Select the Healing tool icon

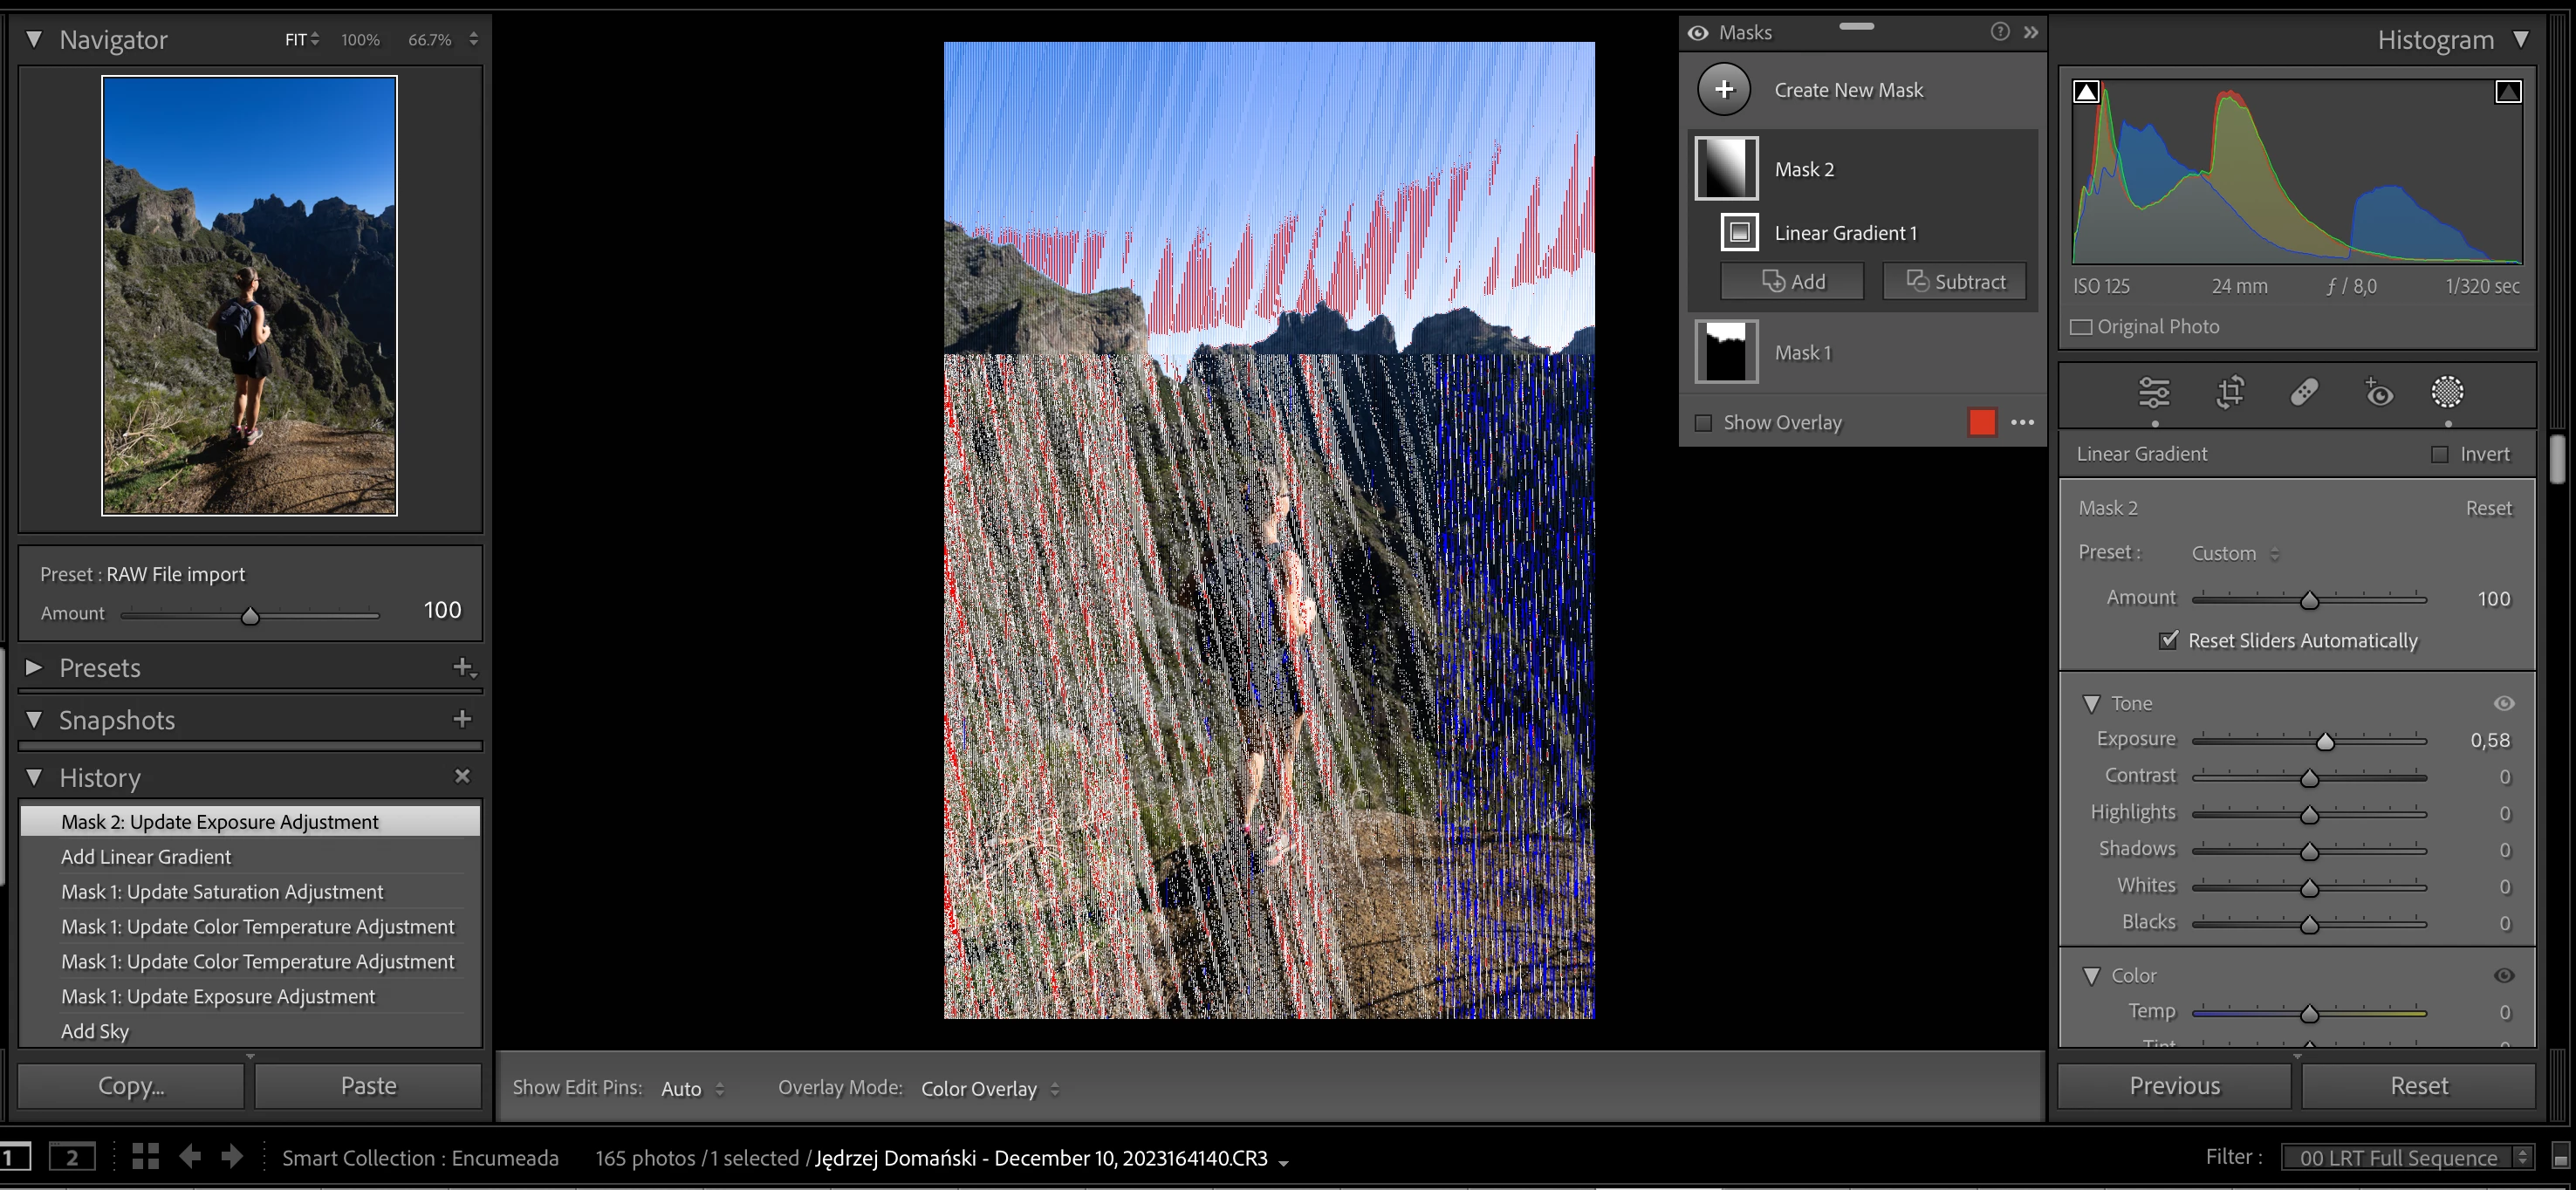2304,392
